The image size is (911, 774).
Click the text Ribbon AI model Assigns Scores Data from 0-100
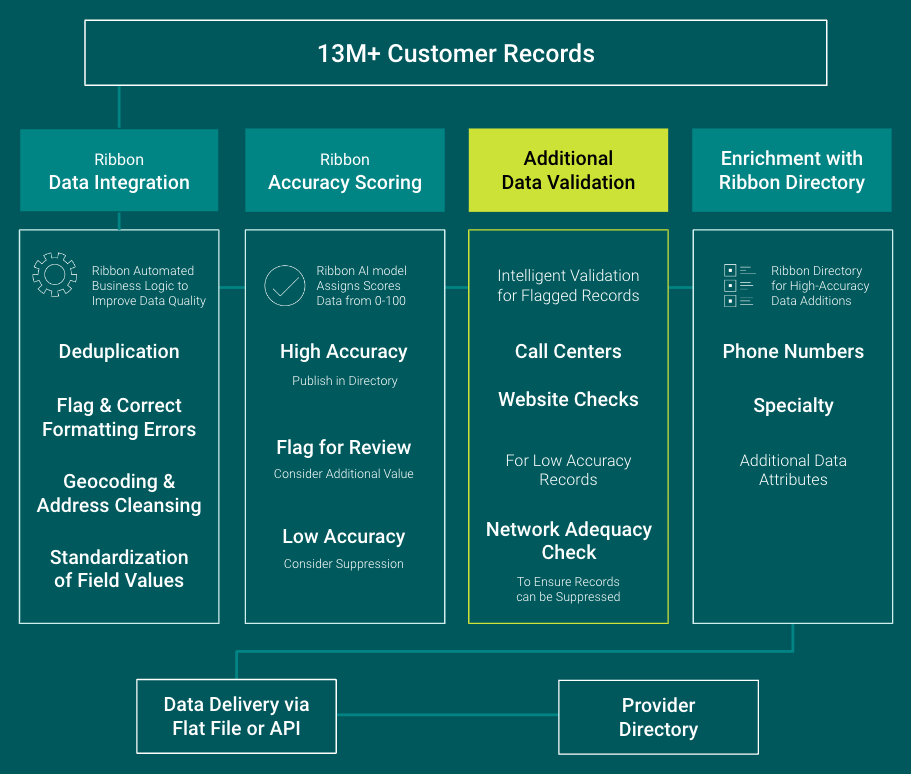[361, 285]
